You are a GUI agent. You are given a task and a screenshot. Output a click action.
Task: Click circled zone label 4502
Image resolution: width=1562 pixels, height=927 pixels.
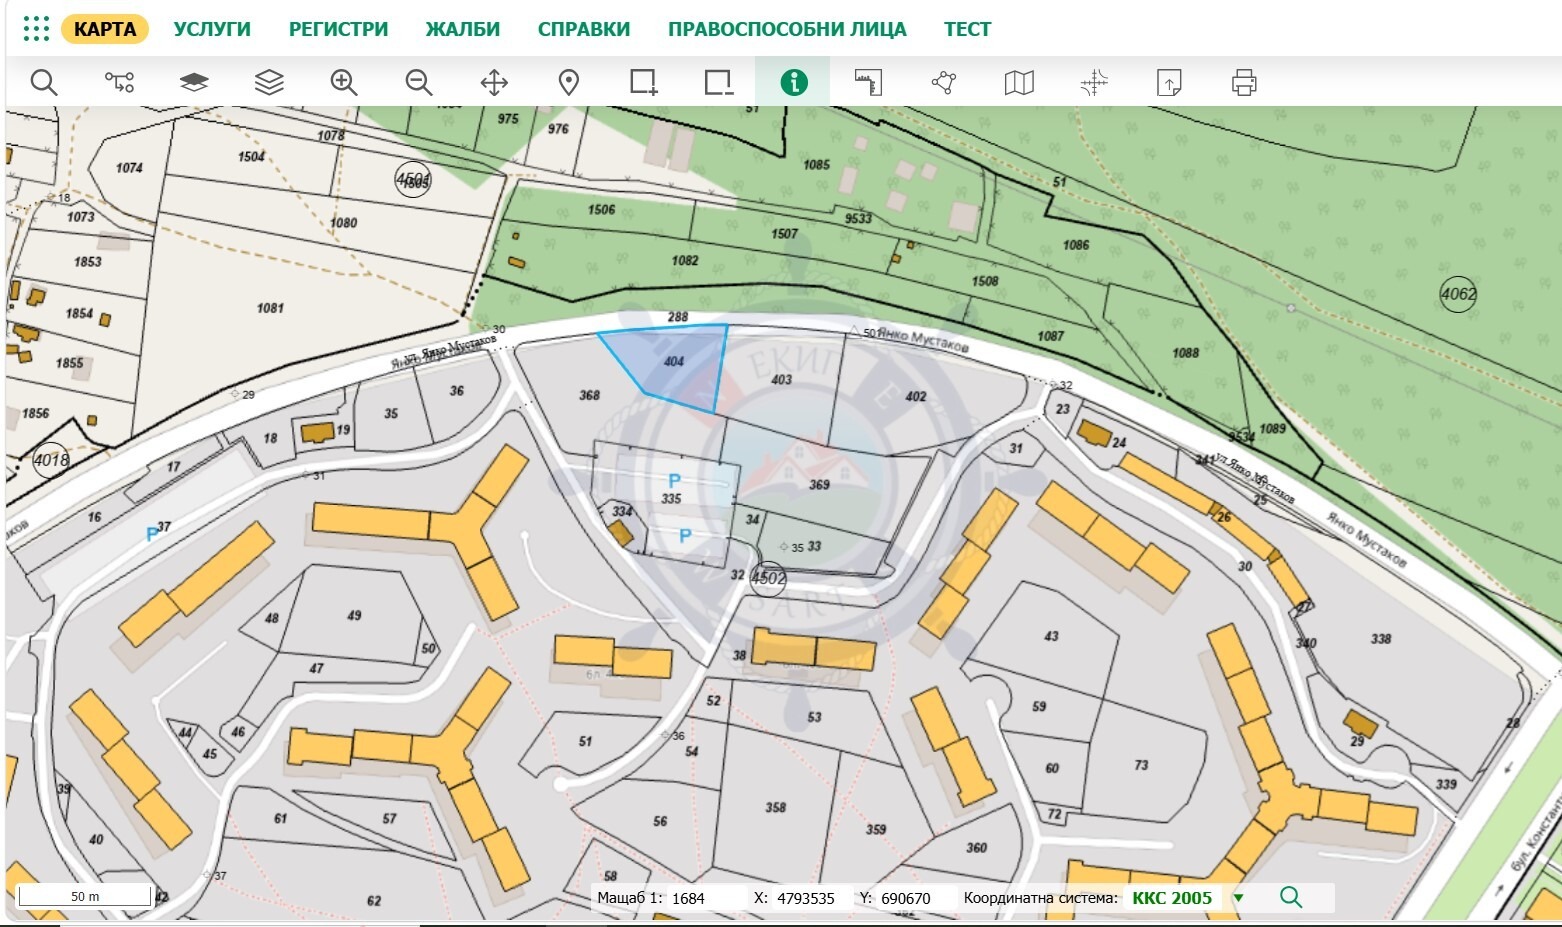click(x=768, y=578)
